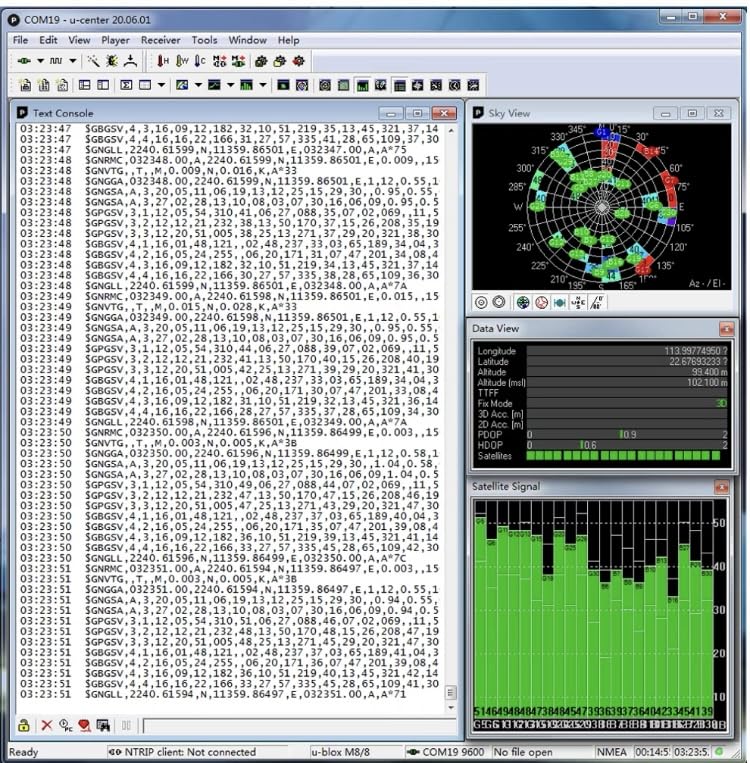
Task: Close the Text Console window
Action: [x=444, y=113]
